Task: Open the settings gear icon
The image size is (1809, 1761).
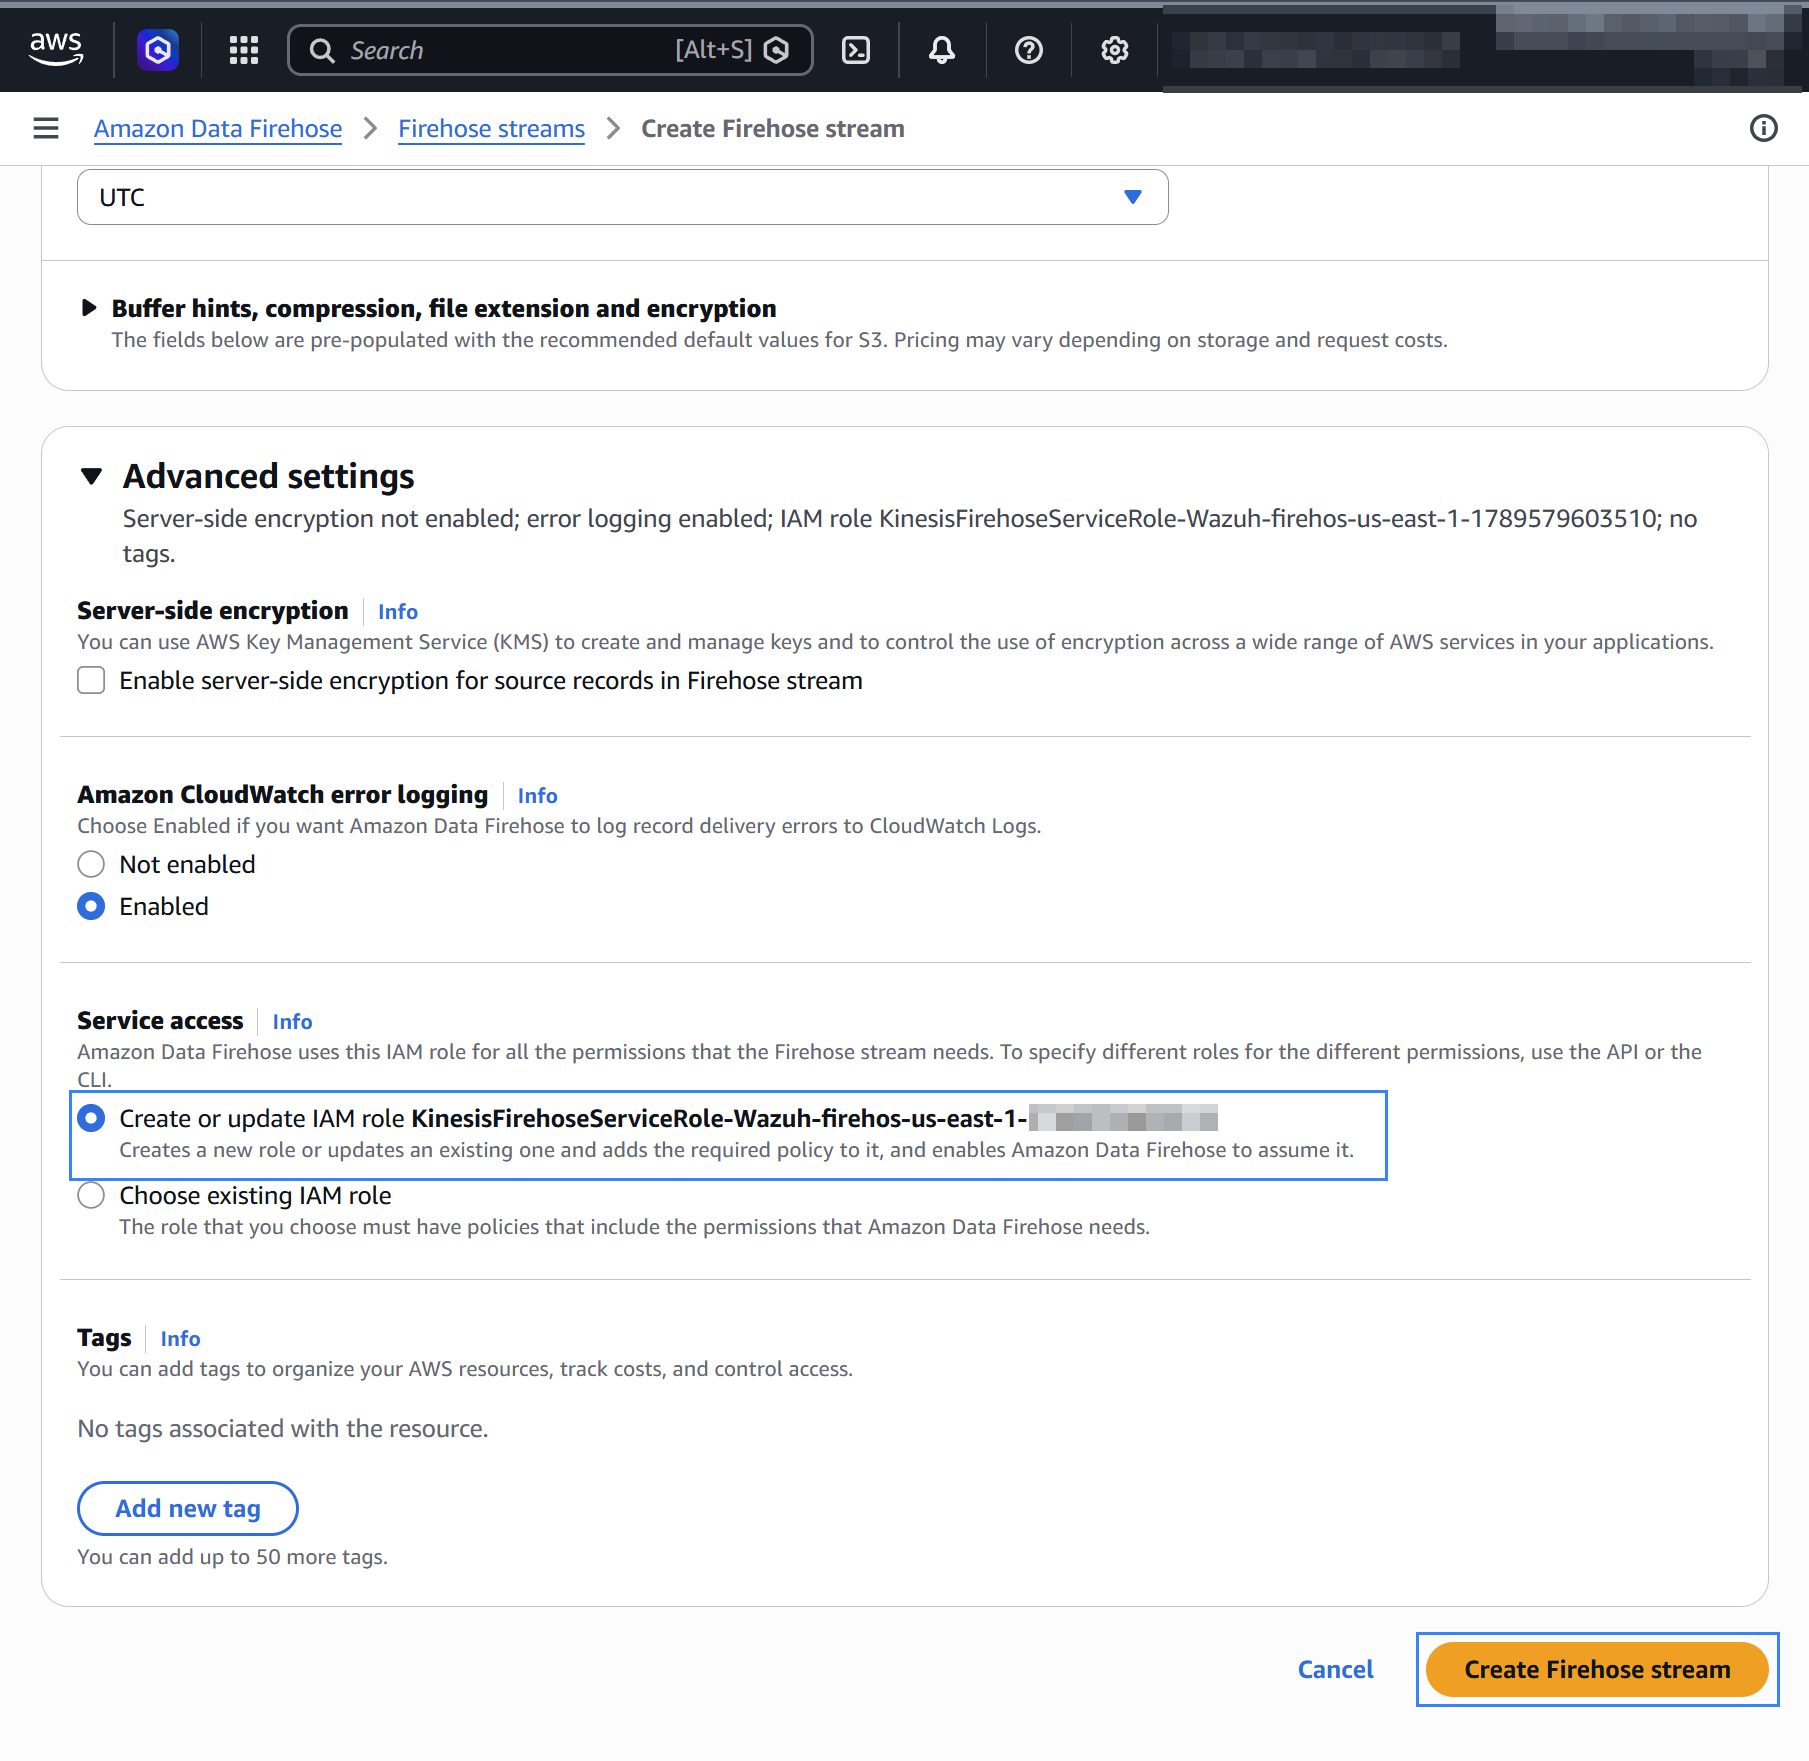Action: coord(1115,50)
